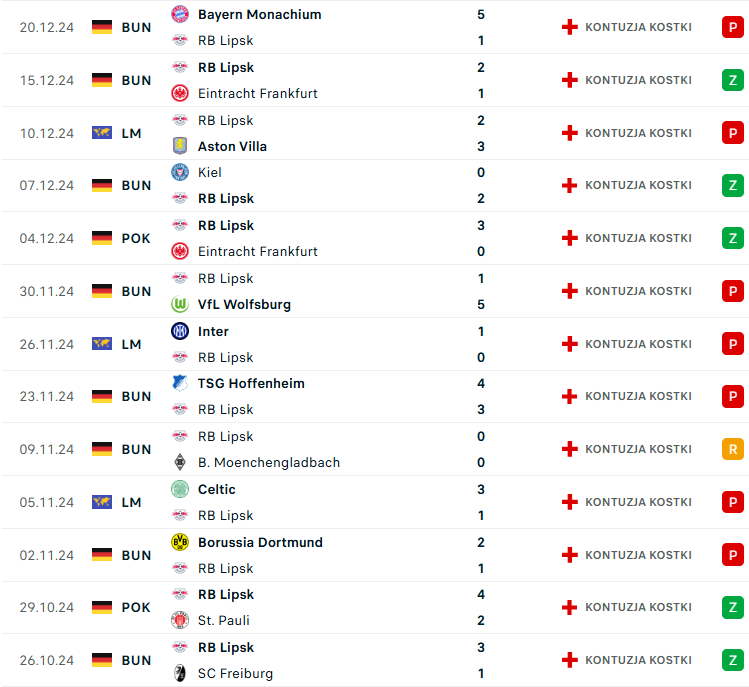The width and height of the screenshot is (749, 687).
Task: Click the orange R badge for Moenchengladbach draw
Action: (733, 449)
